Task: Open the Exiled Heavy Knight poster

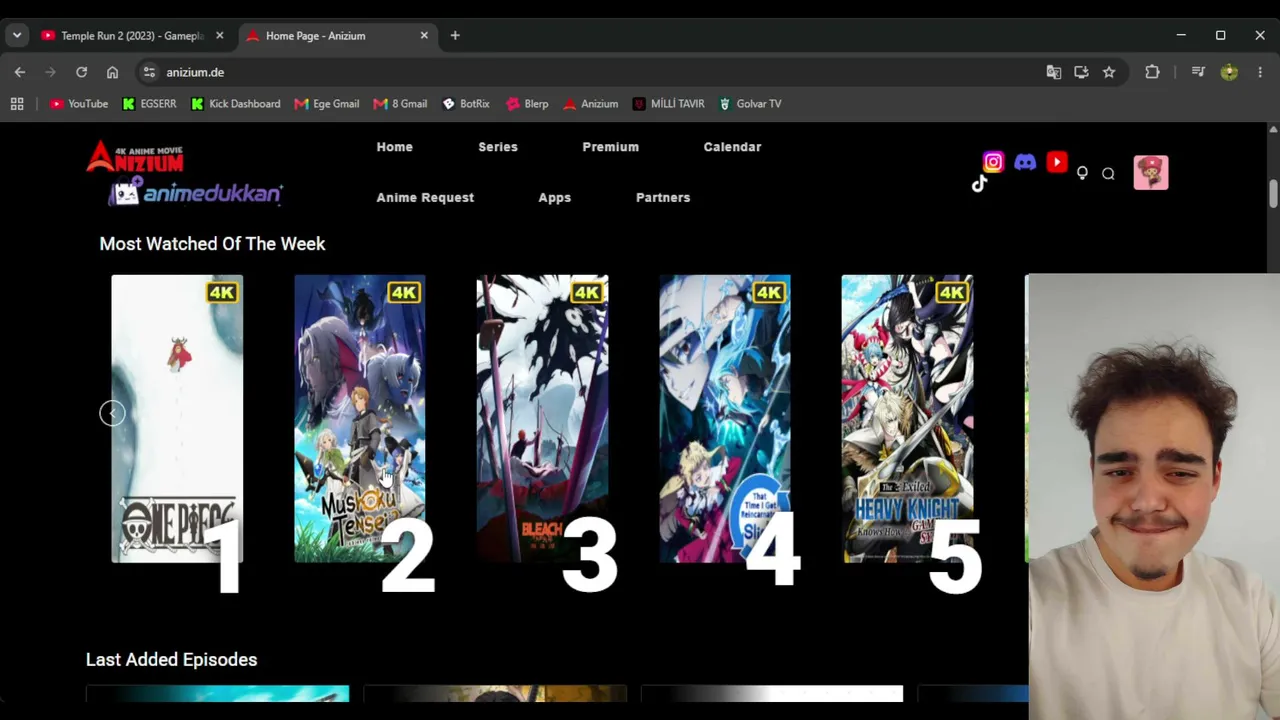Action: point(907,418)
